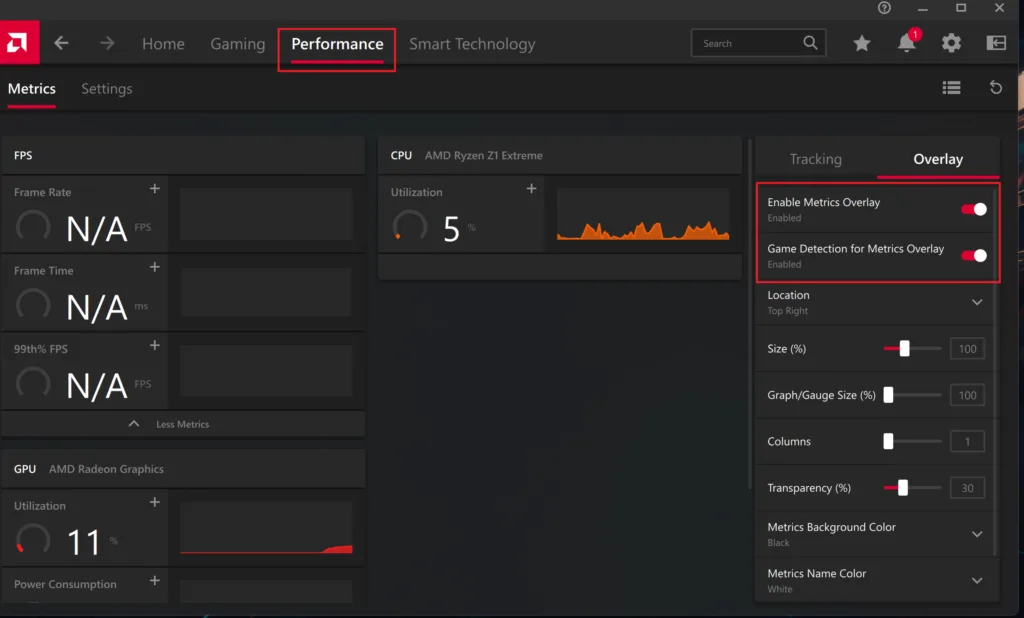This screenshot has height=618, width=1024.
Task: Open Smart Technology tab
Action: pos(472,44)
